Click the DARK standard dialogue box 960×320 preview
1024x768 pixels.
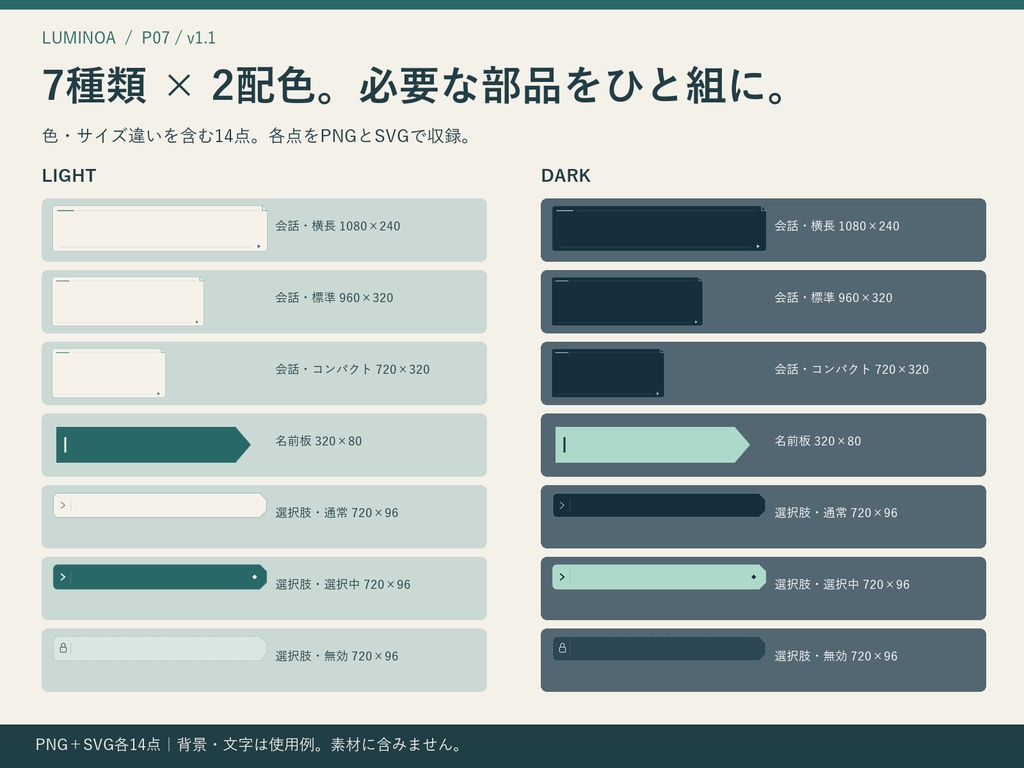tap(627, 301)
